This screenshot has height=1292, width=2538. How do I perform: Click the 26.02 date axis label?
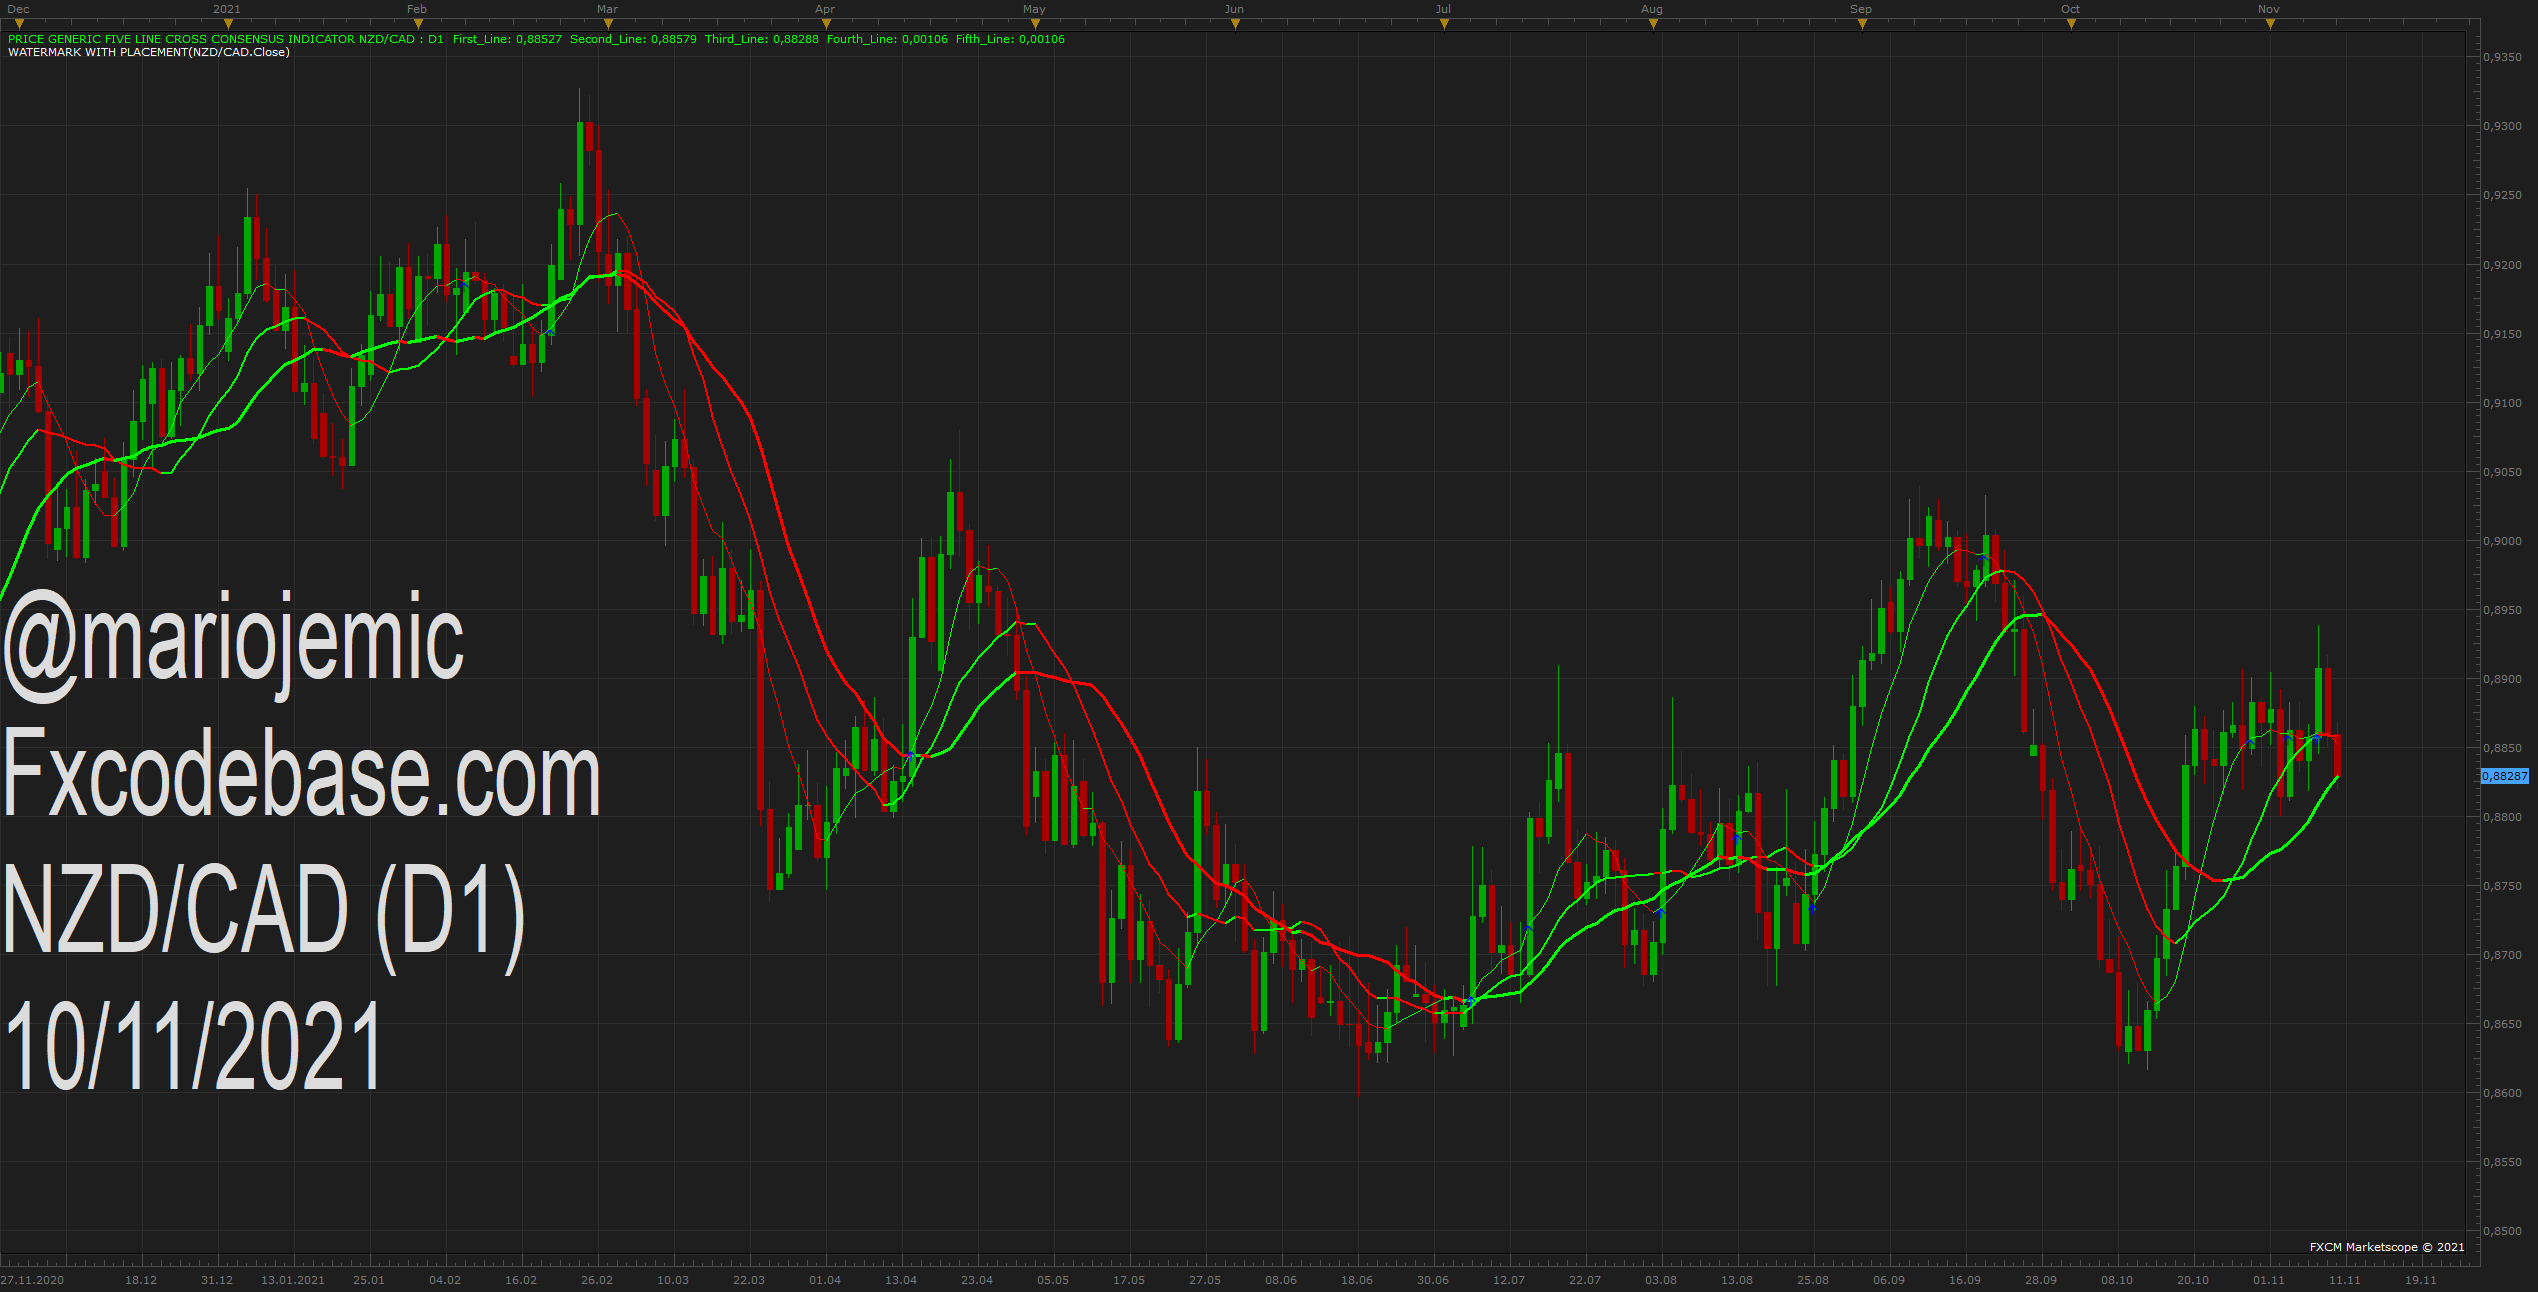597,1280
